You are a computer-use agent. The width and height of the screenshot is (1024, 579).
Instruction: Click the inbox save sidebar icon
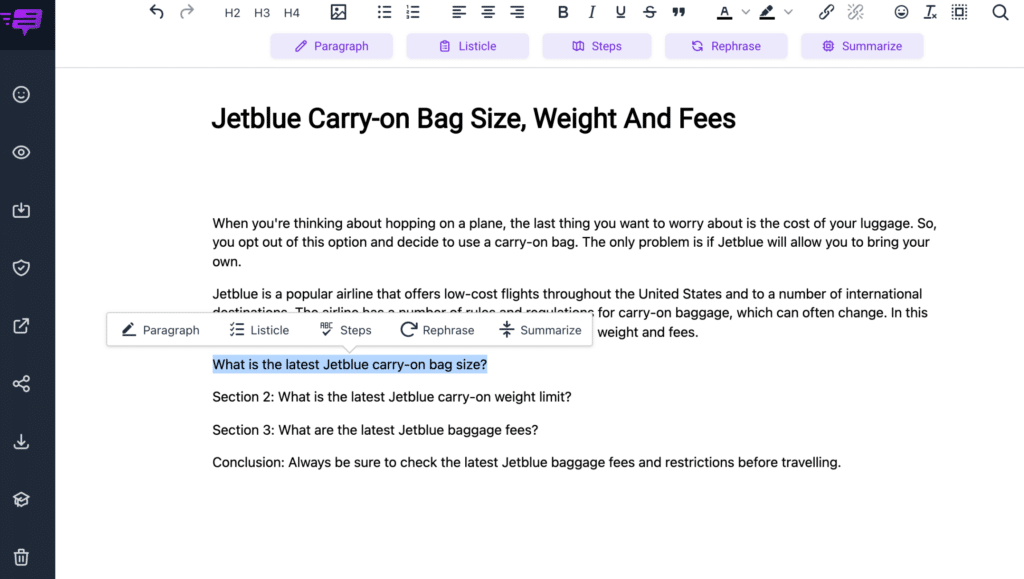click(21, 210)
